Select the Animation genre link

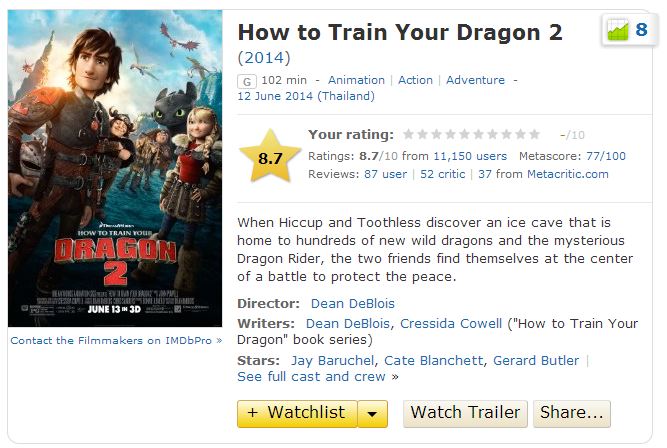point(356,80)
